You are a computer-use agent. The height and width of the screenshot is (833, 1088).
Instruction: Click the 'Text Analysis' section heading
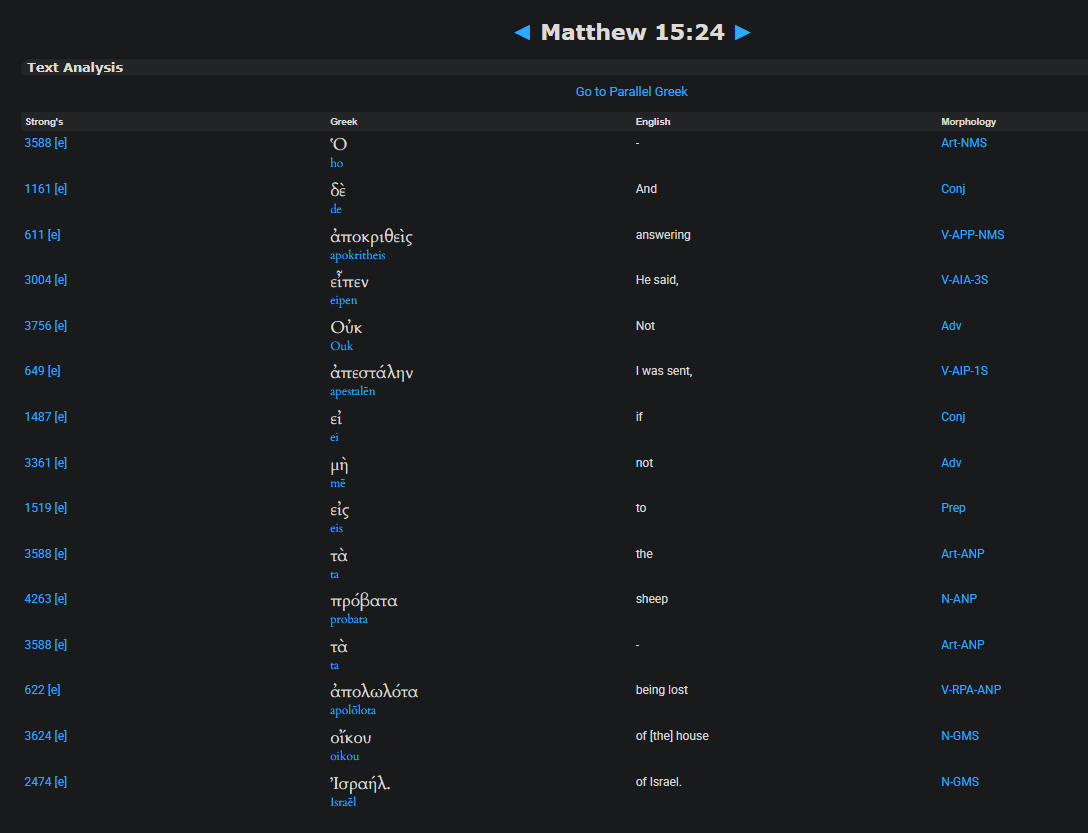75,67
